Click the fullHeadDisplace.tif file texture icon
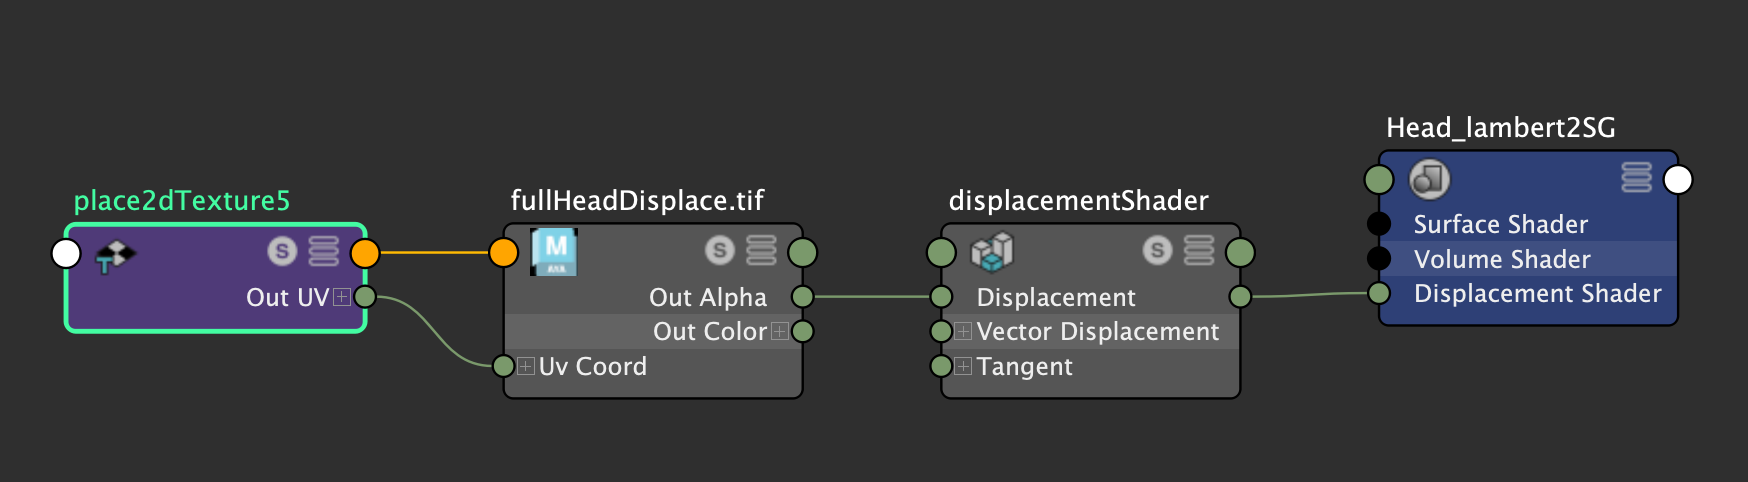 click(x=554, y=252)
